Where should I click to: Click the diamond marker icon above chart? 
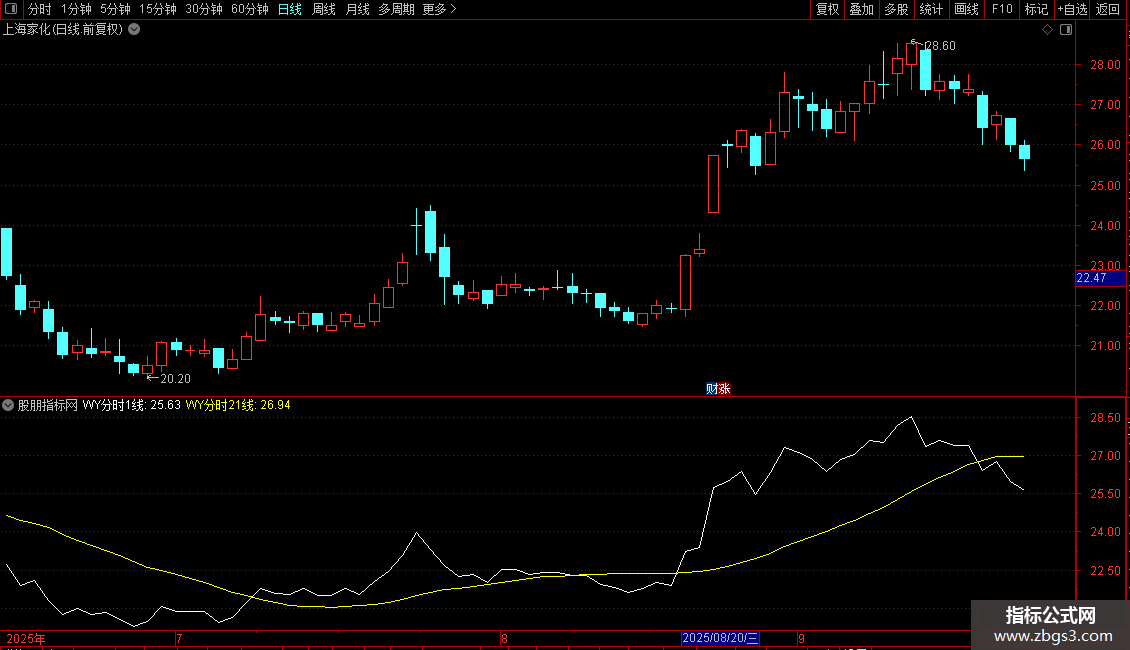click(1047, 30)
